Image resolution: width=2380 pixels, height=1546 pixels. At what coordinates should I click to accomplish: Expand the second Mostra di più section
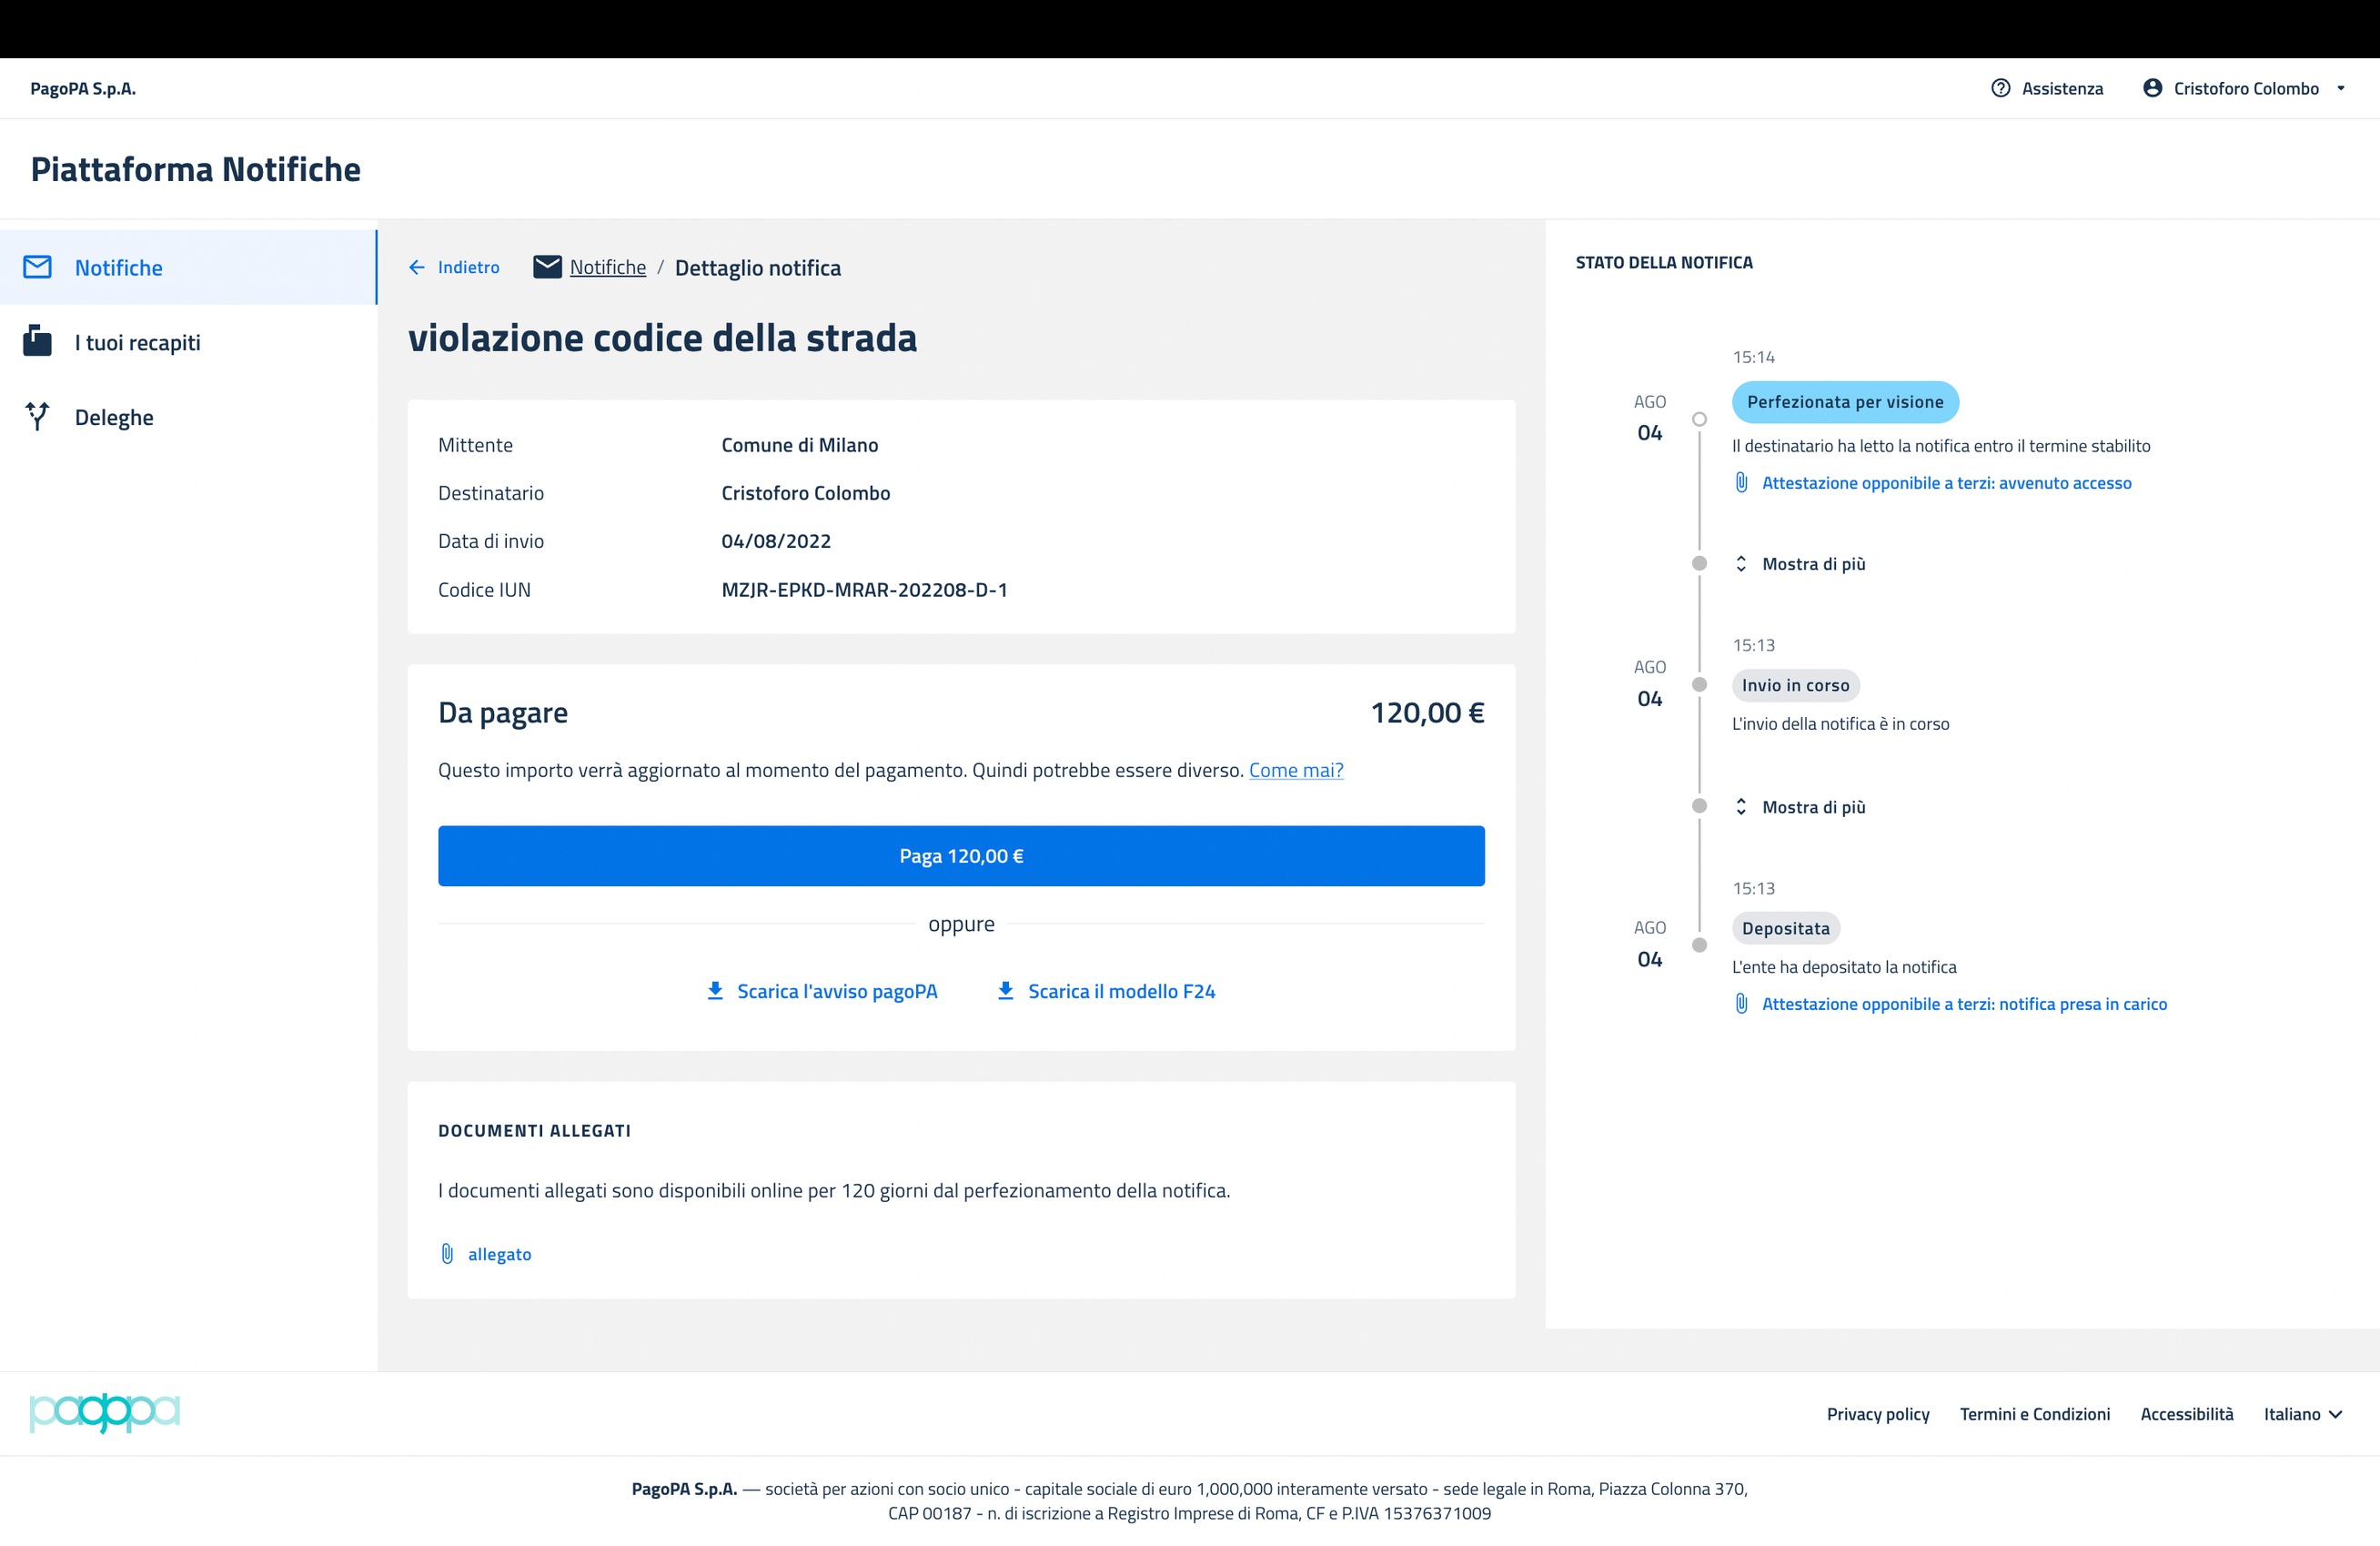pyautogui.click(x=1801, y=807)
